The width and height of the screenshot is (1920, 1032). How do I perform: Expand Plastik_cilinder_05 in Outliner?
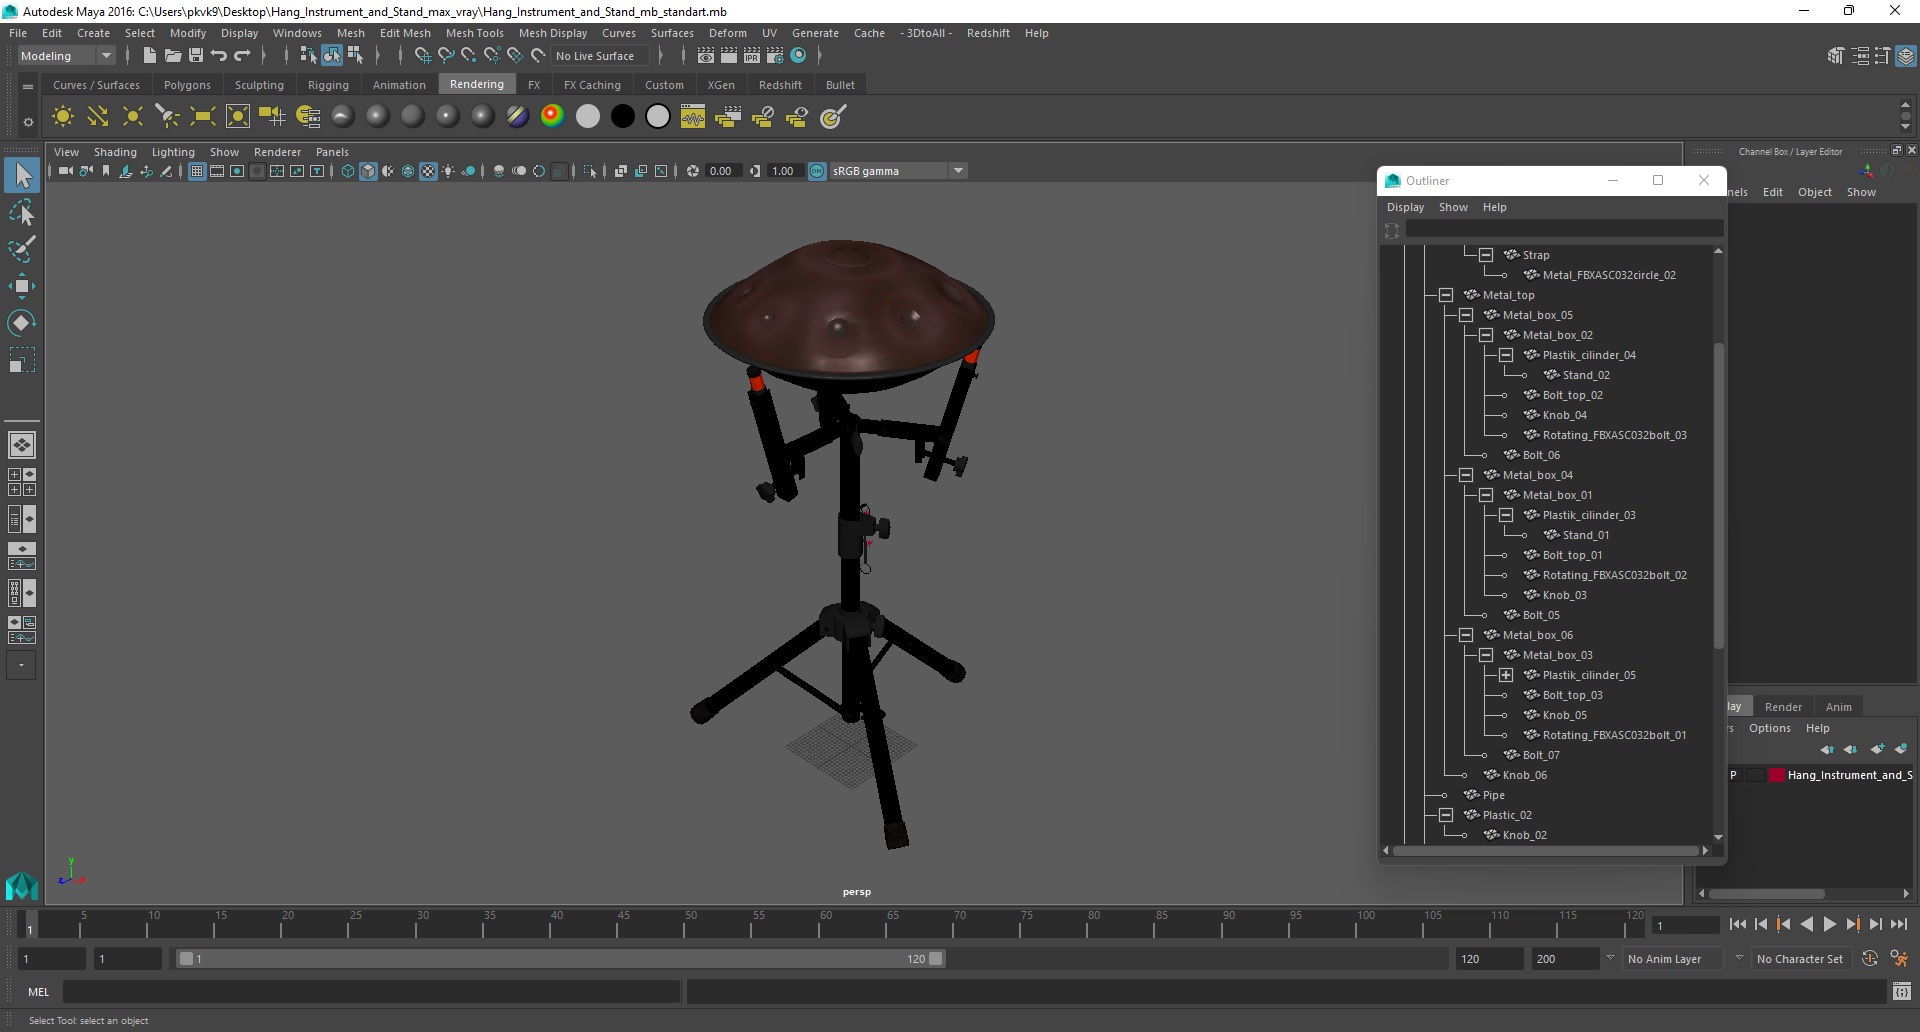[x=1506, y=675]
